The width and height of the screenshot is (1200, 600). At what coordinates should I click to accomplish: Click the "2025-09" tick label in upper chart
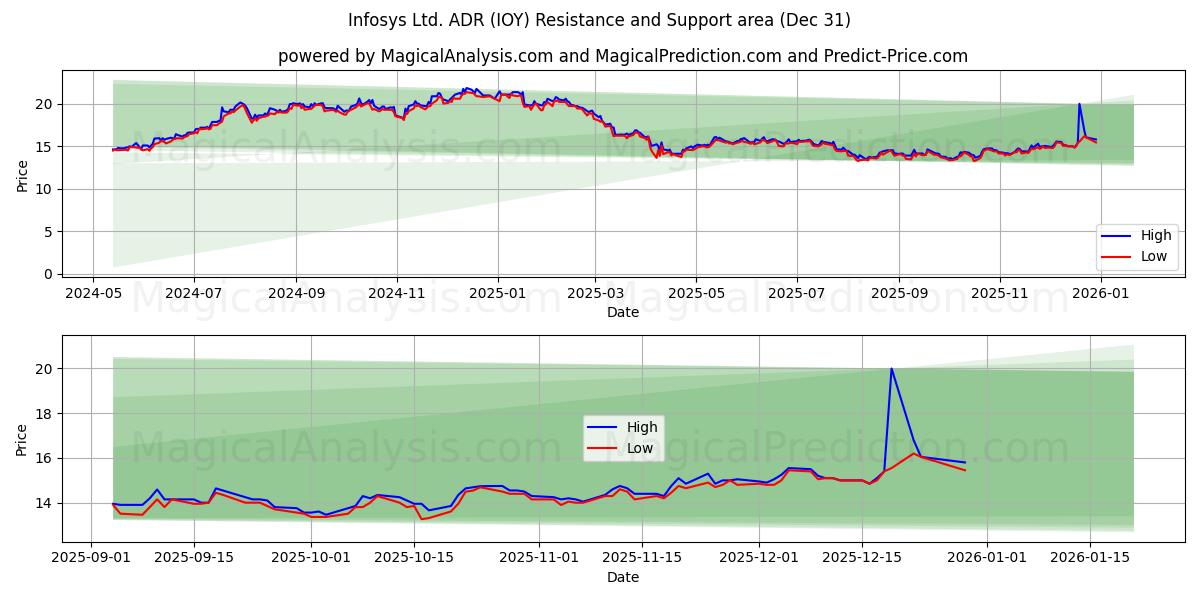point(898,293)
